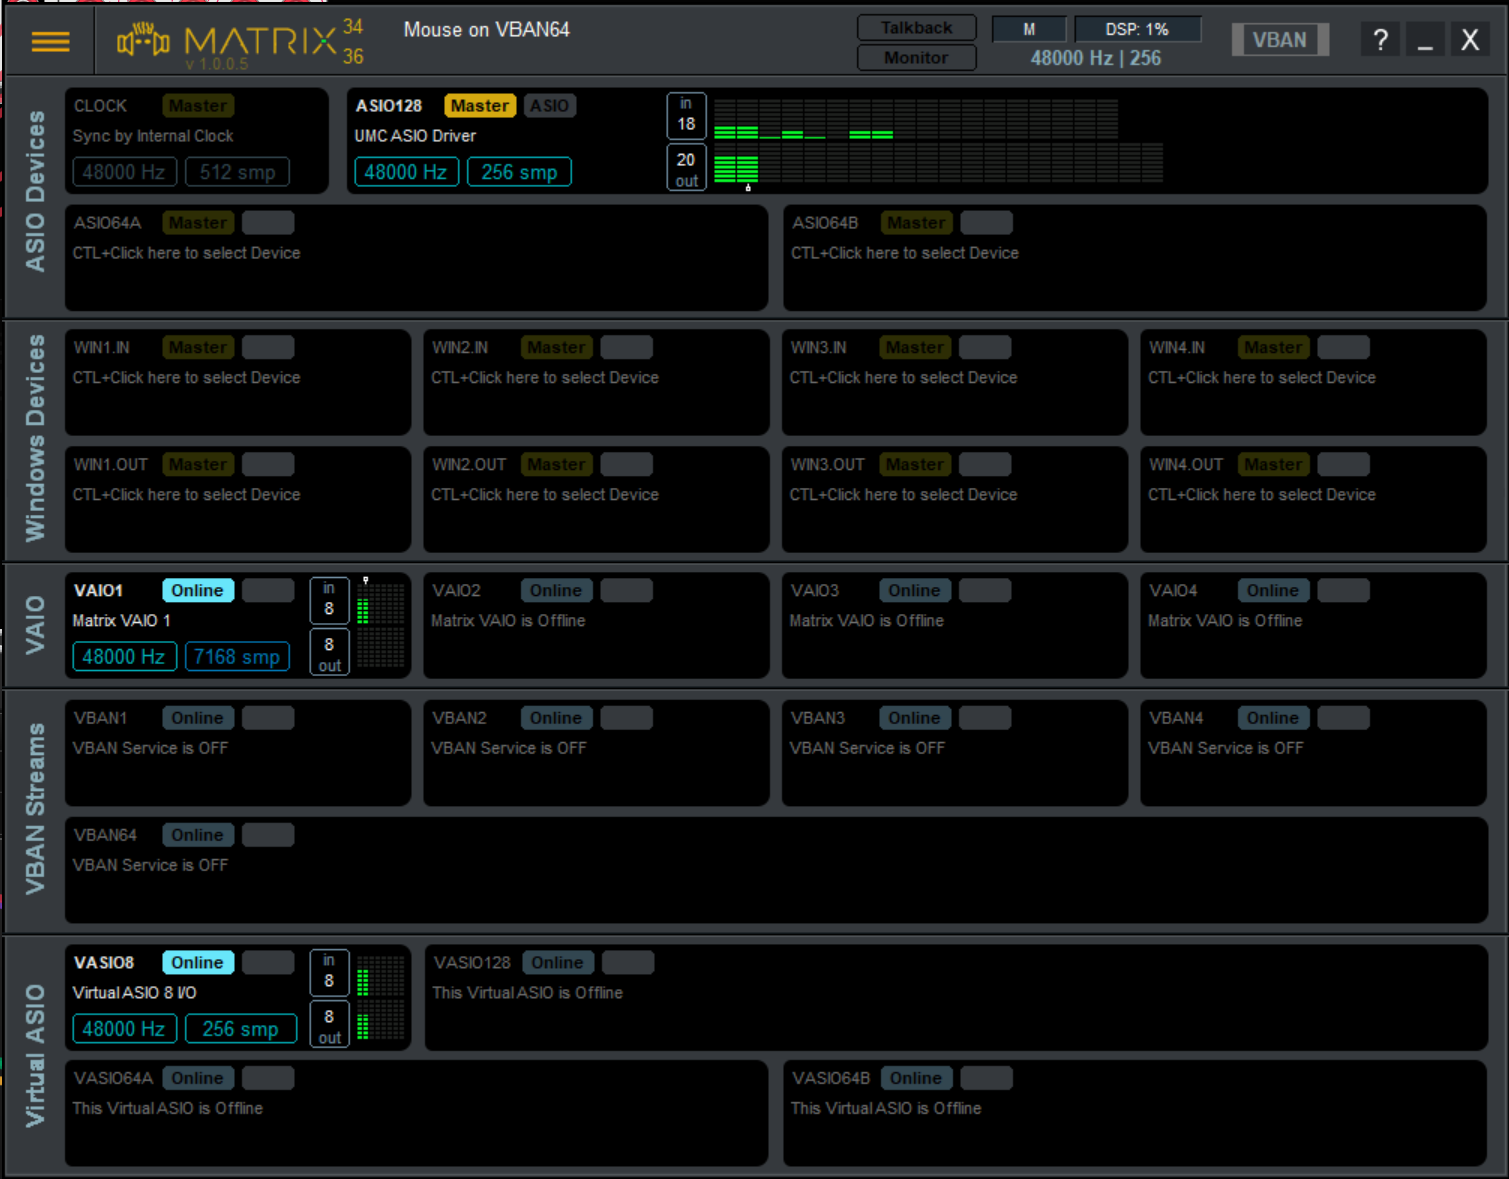Toggle VBAN2 Online status
Screen dimensions: 1509x1179
point(556,718)
